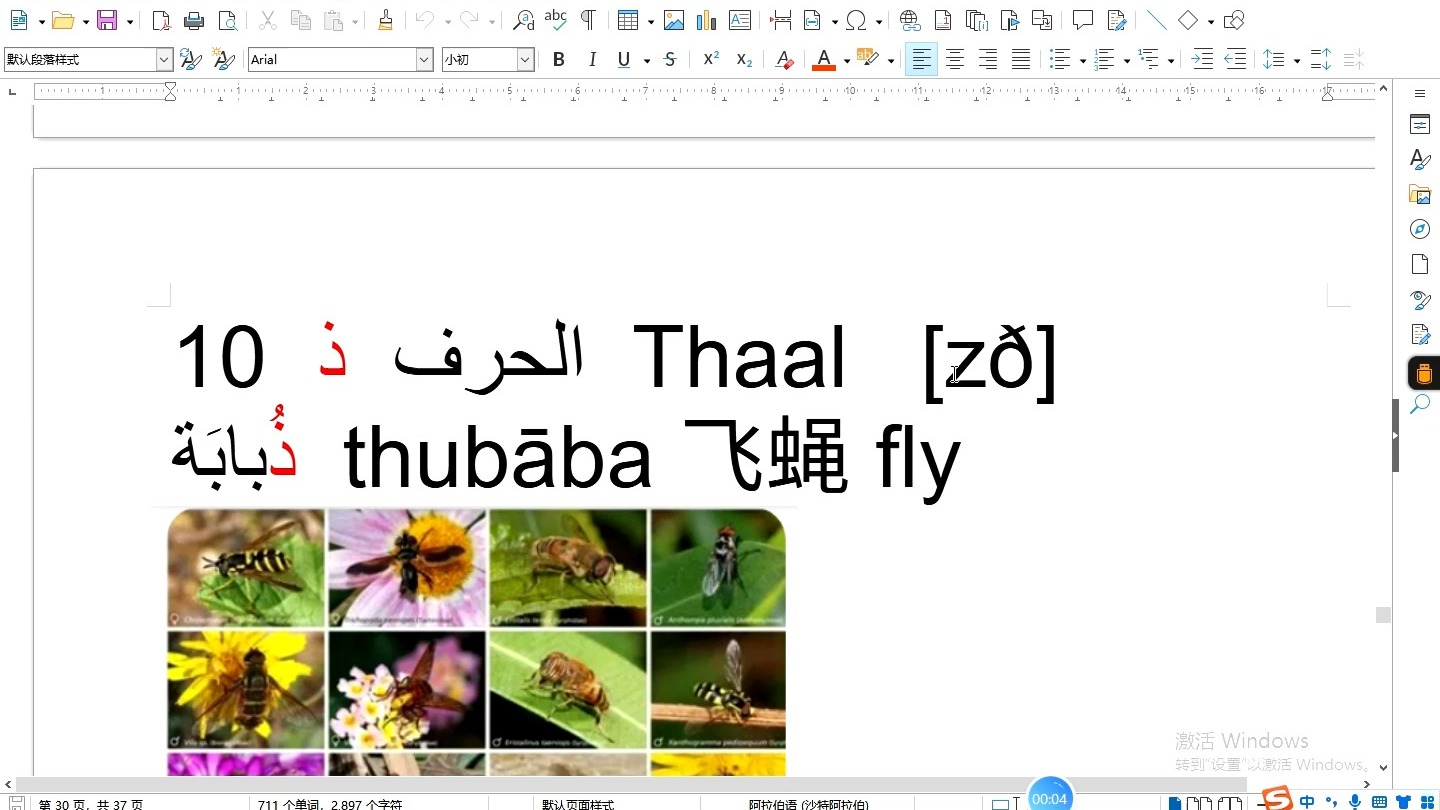The height and width of the screenshot is (810, 1440).
Task: Click the text language in status bar
Action: pos(809,804)
